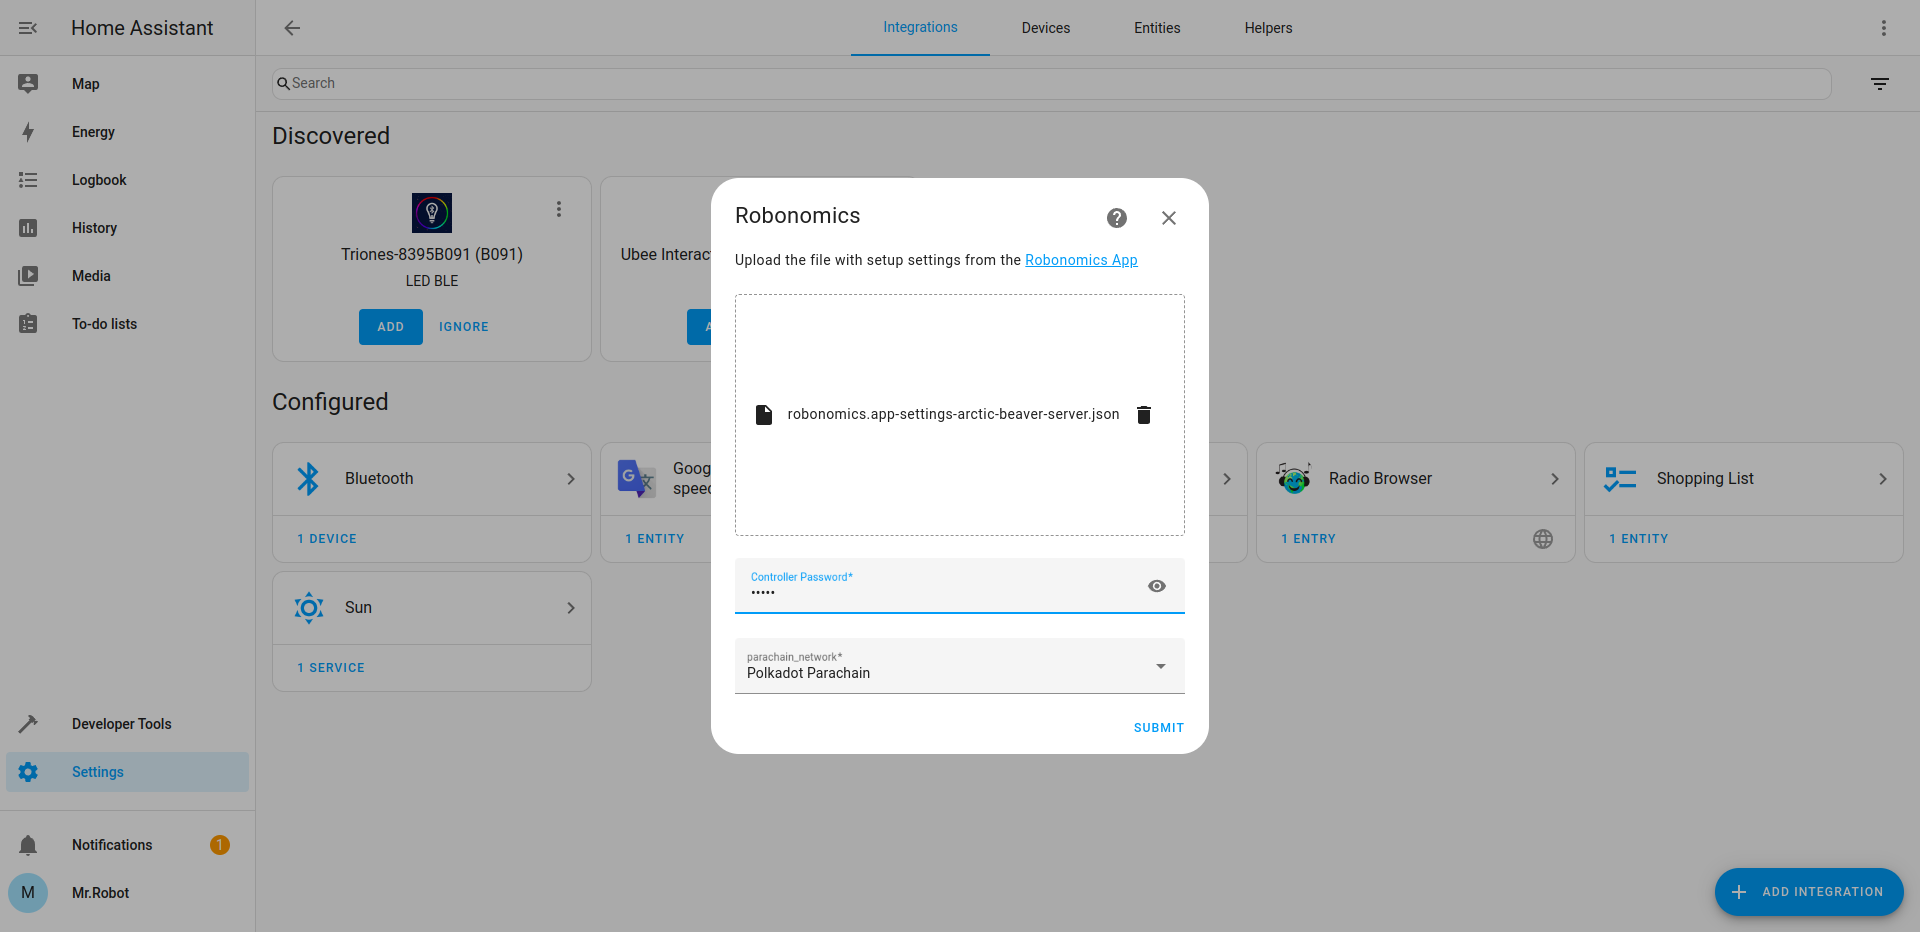Click the Shopping List icon

coord(1620,479)
